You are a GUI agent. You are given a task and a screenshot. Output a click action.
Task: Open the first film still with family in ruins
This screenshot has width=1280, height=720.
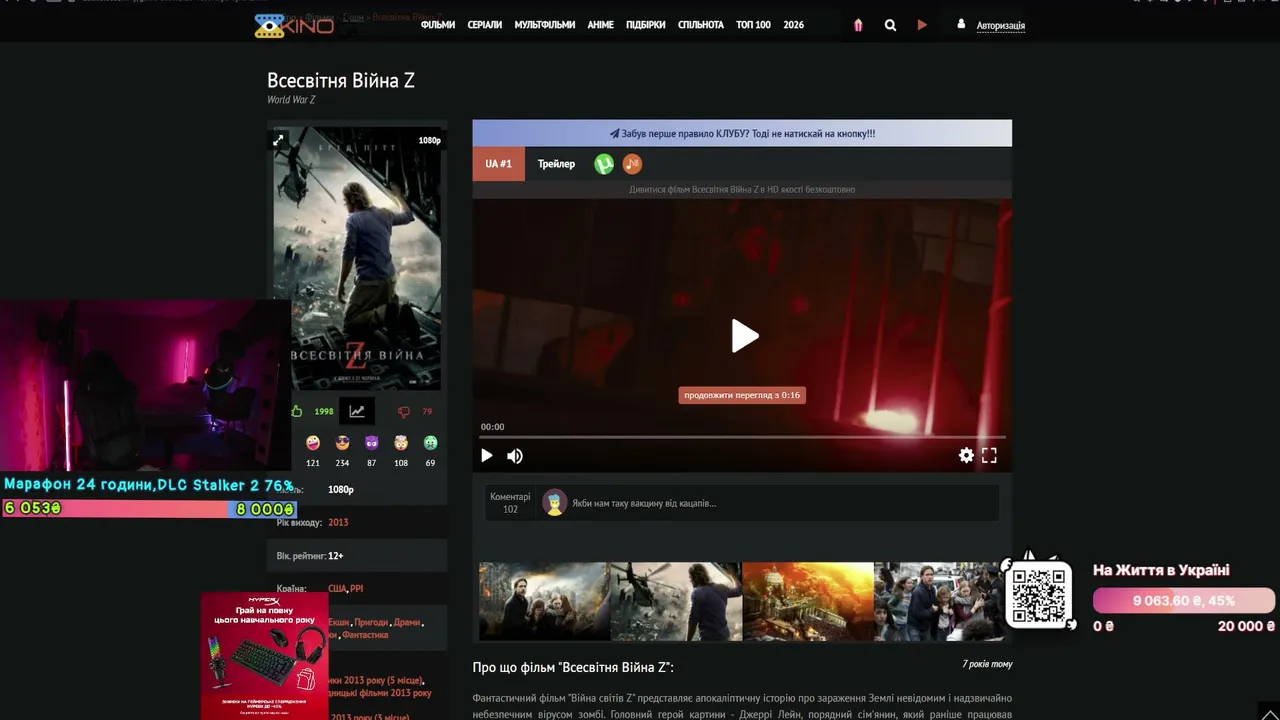[544, 601]
